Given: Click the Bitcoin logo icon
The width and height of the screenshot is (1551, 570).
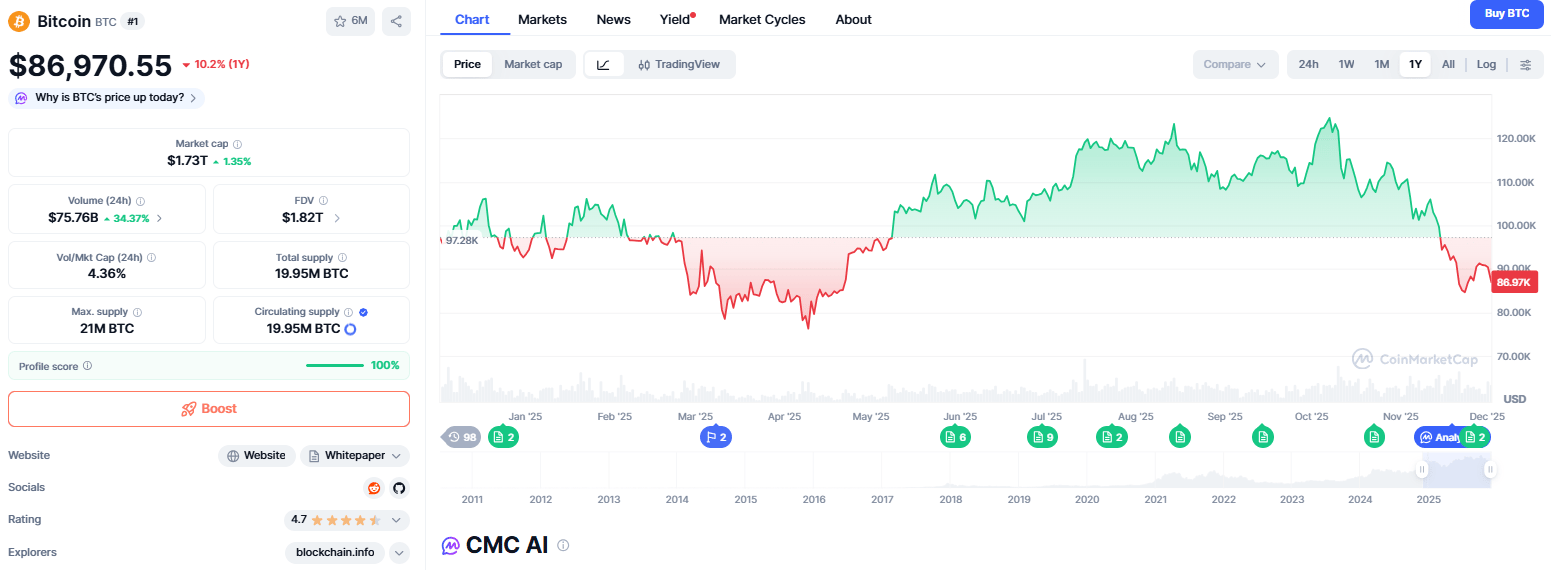Looking at the screenshot, I should tap(19, 21).
